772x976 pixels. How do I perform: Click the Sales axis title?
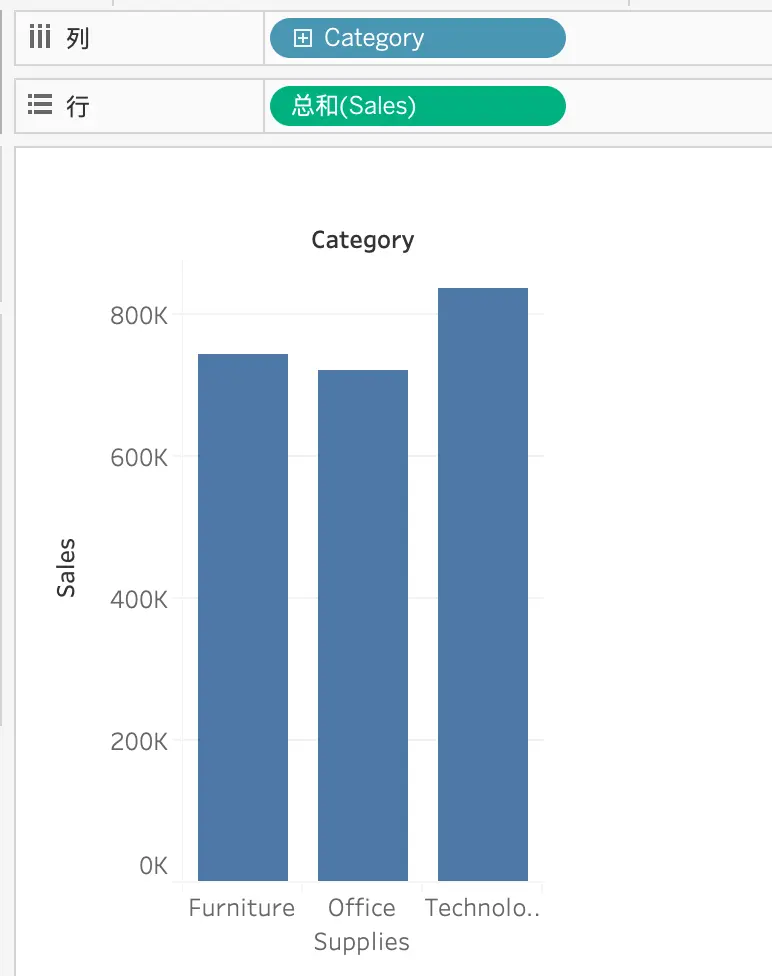(x=66, y=568)
